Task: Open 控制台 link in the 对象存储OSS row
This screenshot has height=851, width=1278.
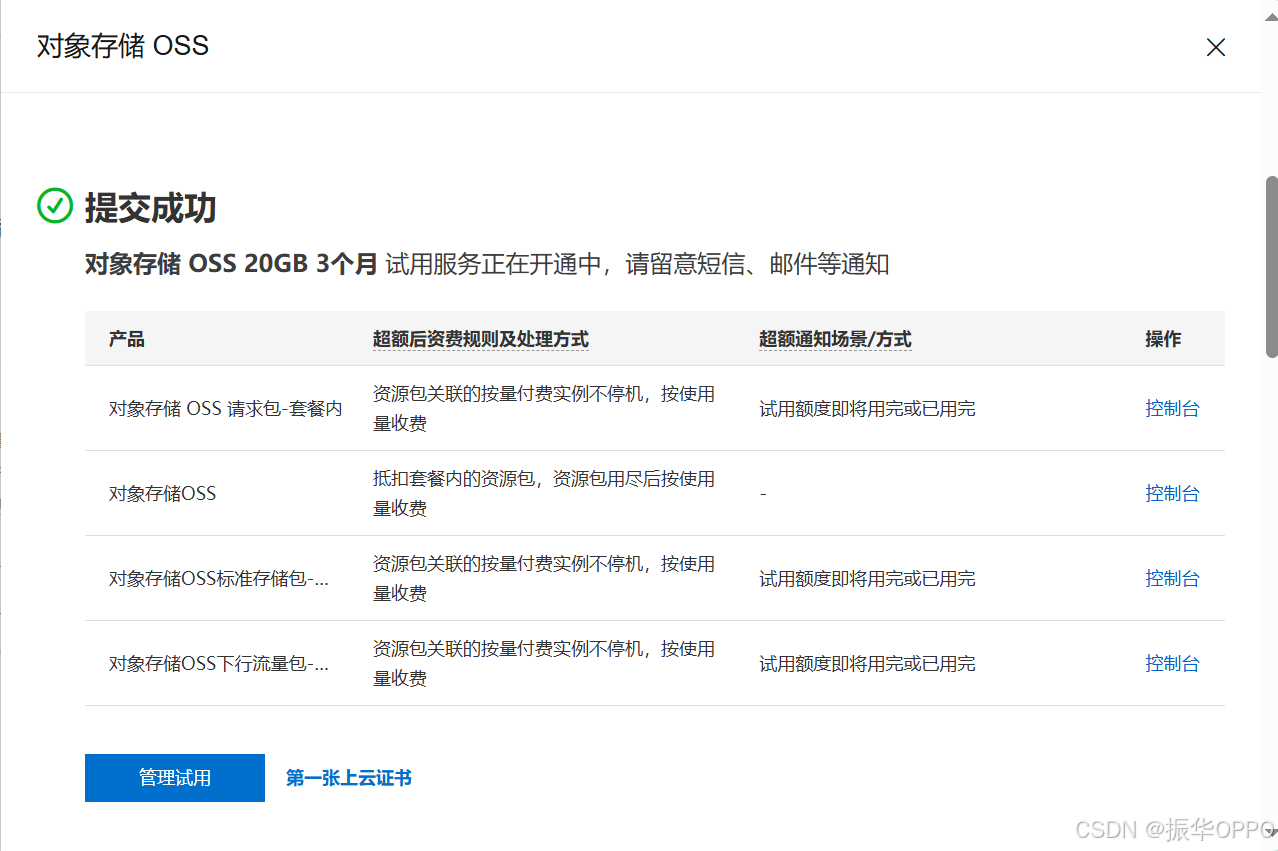Action: 1172,493
